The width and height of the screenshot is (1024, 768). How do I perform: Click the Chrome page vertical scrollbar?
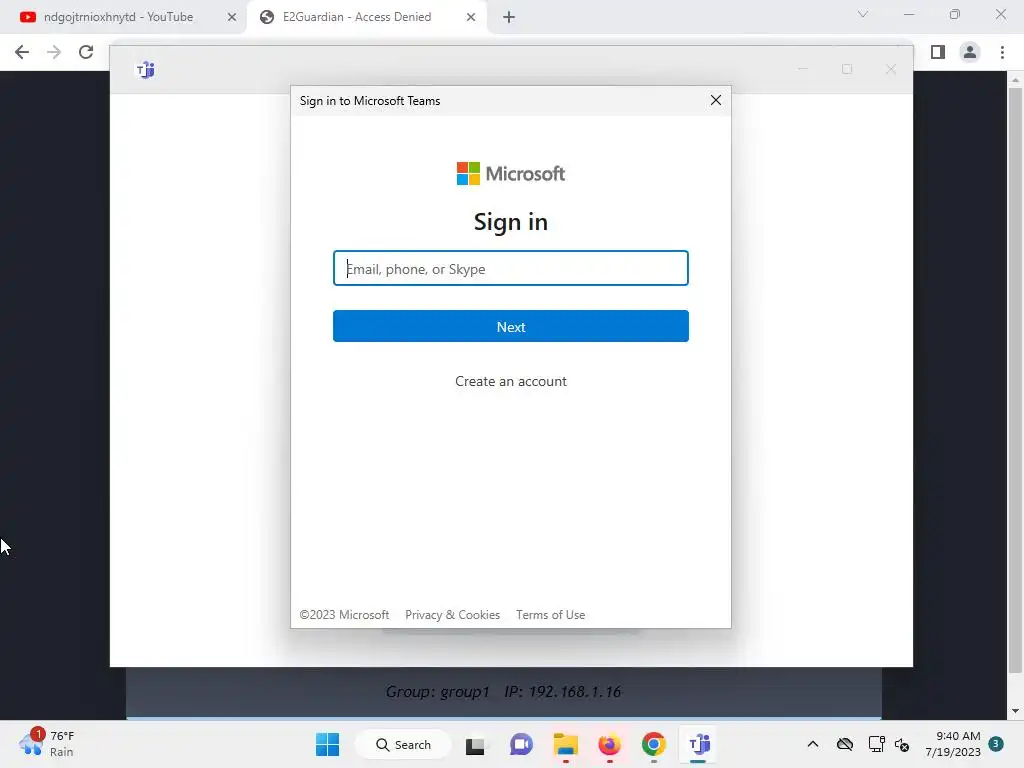pyautogui.click(x=1015, y=379)
